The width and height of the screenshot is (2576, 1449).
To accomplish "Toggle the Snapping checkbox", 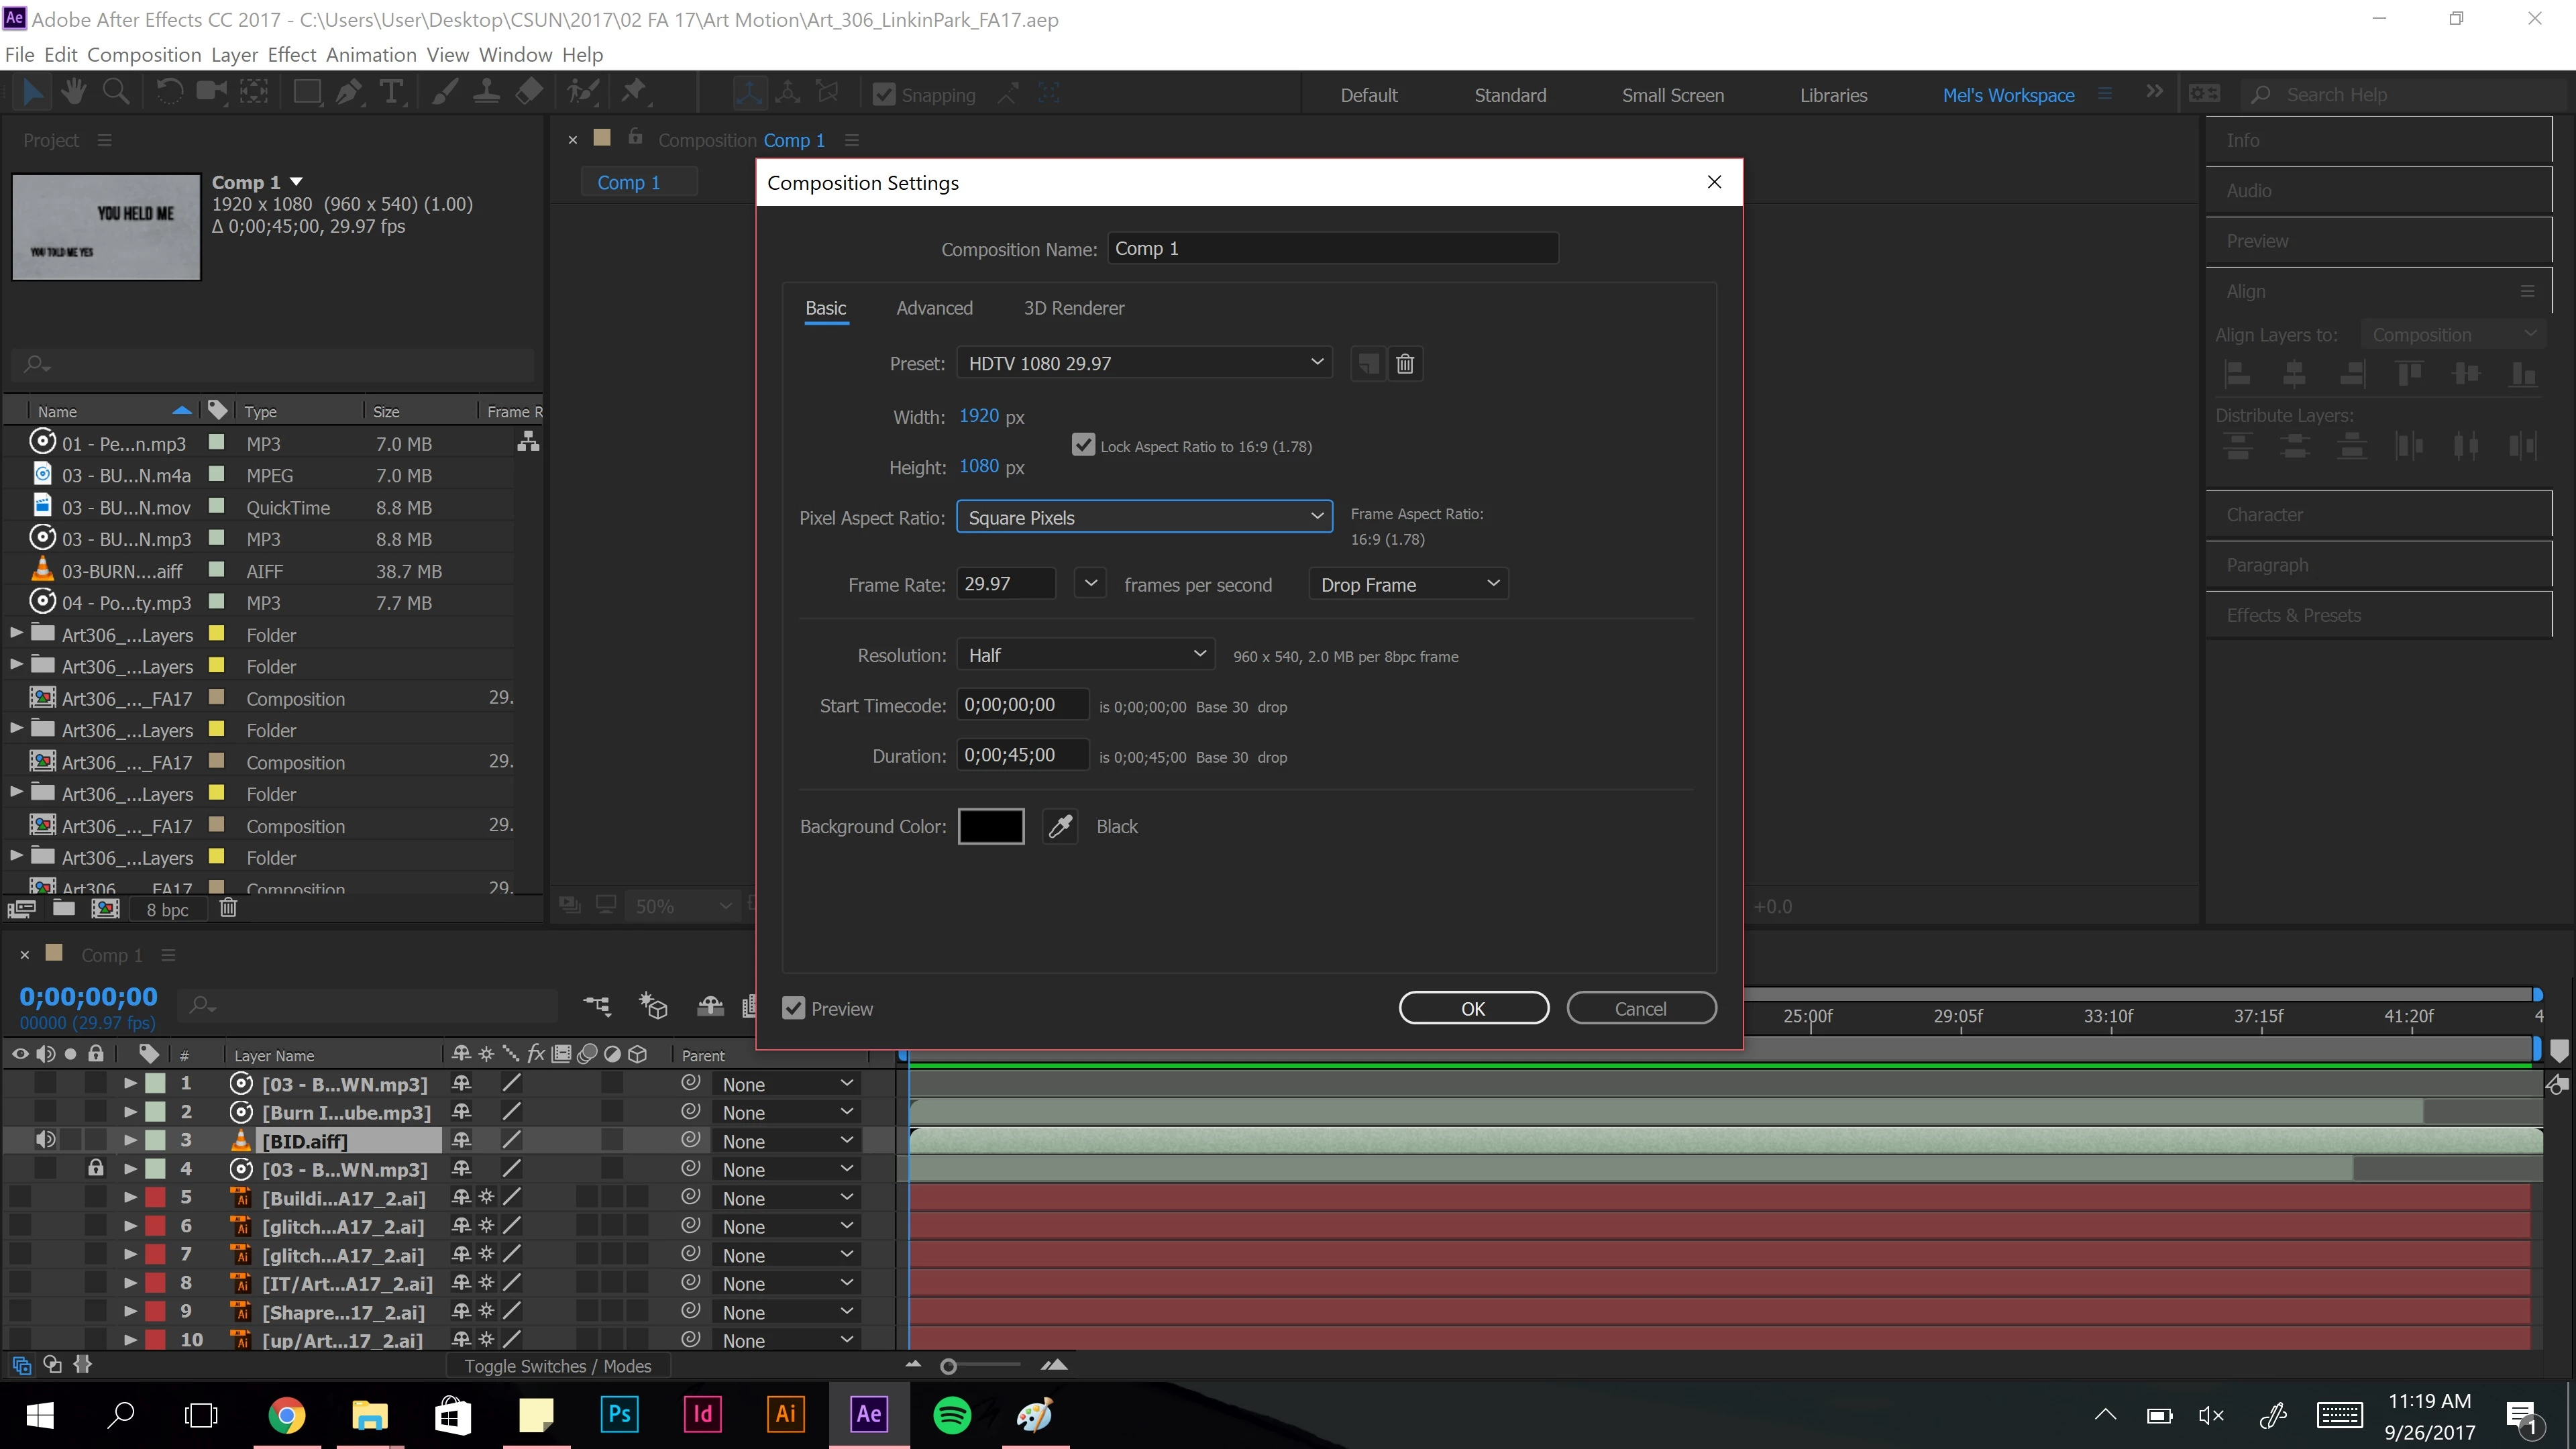I will 884,94.
